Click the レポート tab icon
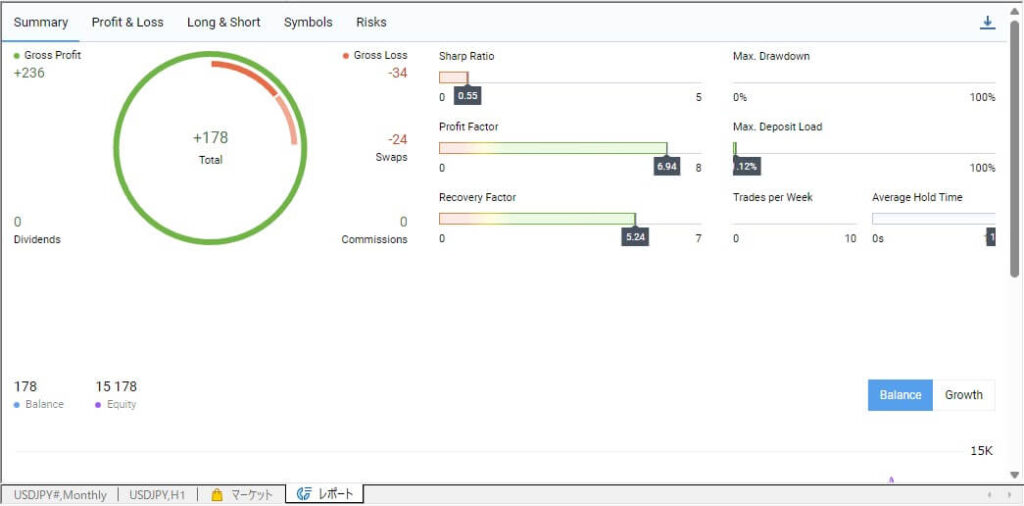 (304, 495)
